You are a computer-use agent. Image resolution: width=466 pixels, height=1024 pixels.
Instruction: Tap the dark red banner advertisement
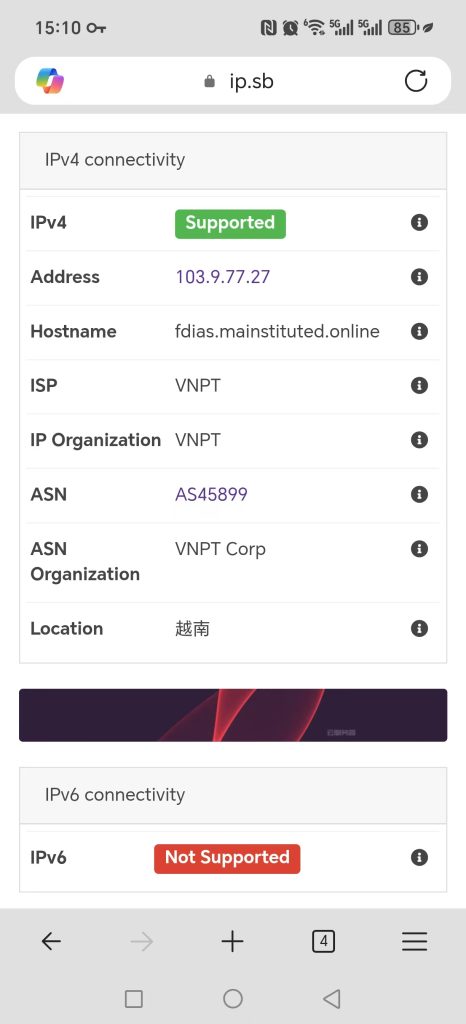point(233,715)
